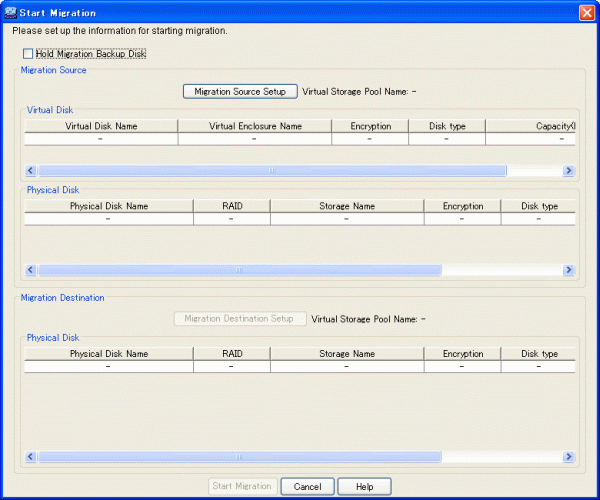
Task: Open Help for Start Migration
Action: coord(364,486)
